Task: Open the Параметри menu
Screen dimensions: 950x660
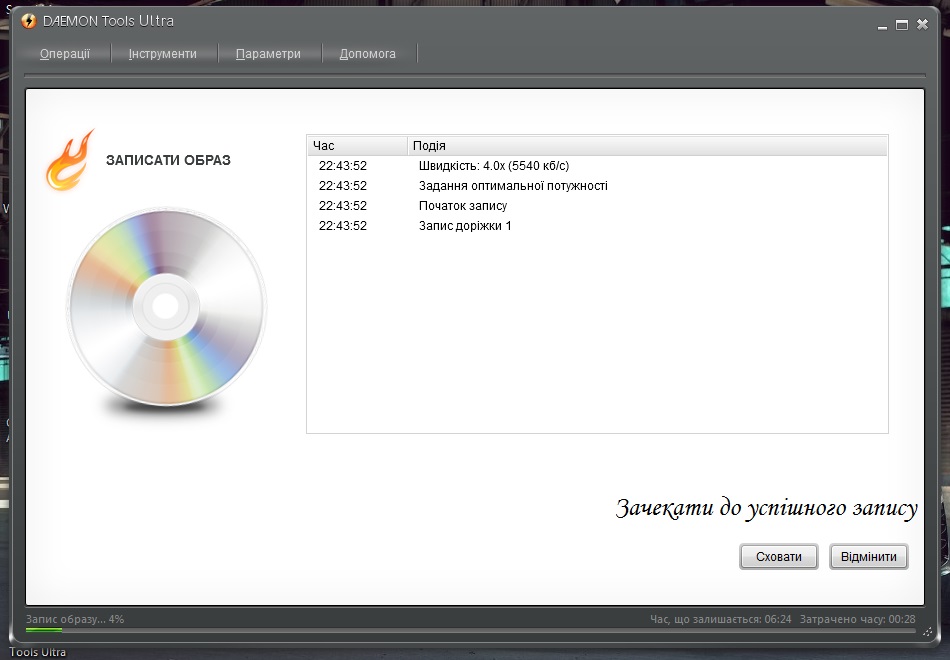Action: tap(268, 54)
